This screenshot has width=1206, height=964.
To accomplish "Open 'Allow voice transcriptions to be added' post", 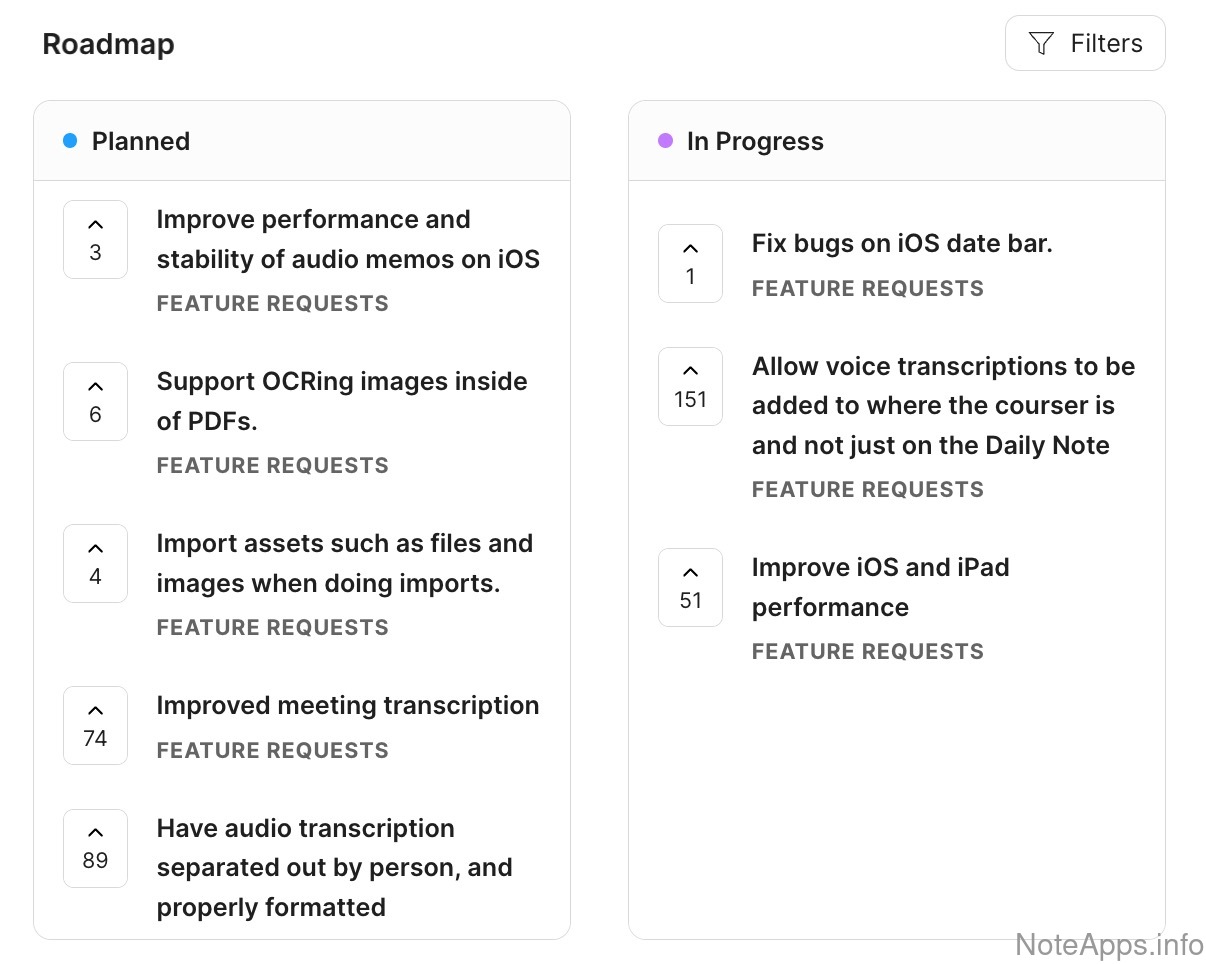I will click(942, 406).
